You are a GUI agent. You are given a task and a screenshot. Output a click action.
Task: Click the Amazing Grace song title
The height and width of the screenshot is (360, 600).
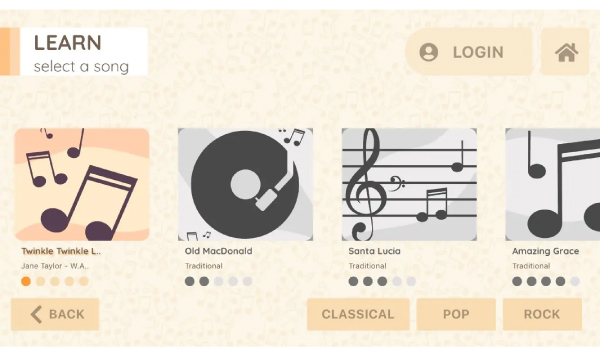pos(546,251)
